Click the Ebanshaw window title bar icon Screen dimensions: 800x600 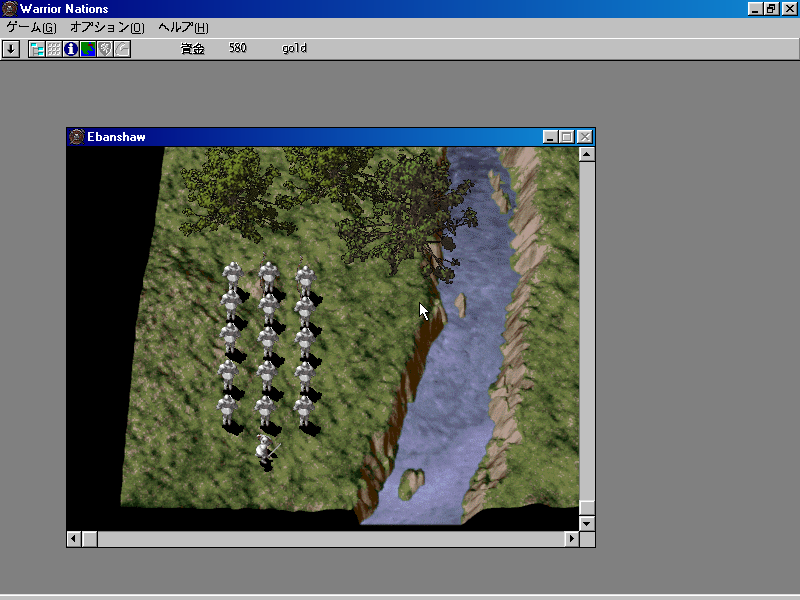pos(77,137)
